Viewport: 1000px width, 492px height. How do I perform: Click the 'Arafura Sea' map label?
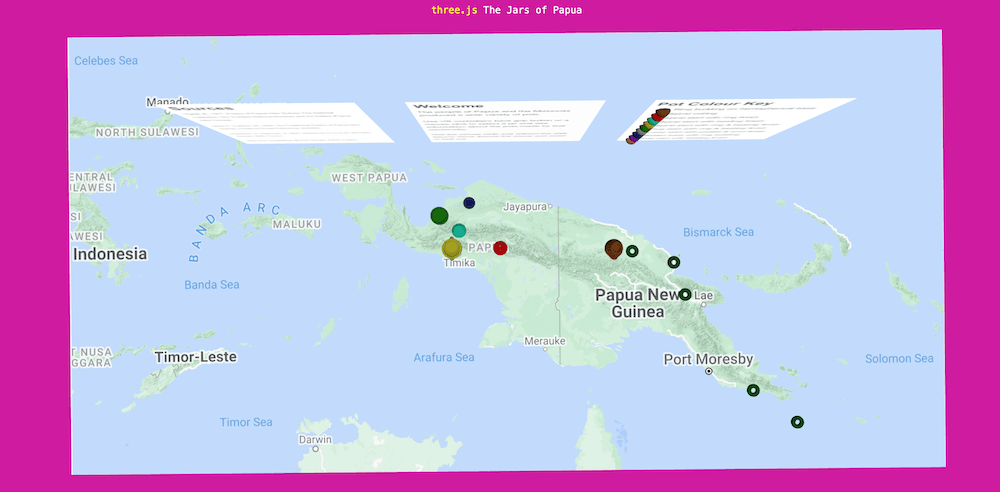click(444, 357)
